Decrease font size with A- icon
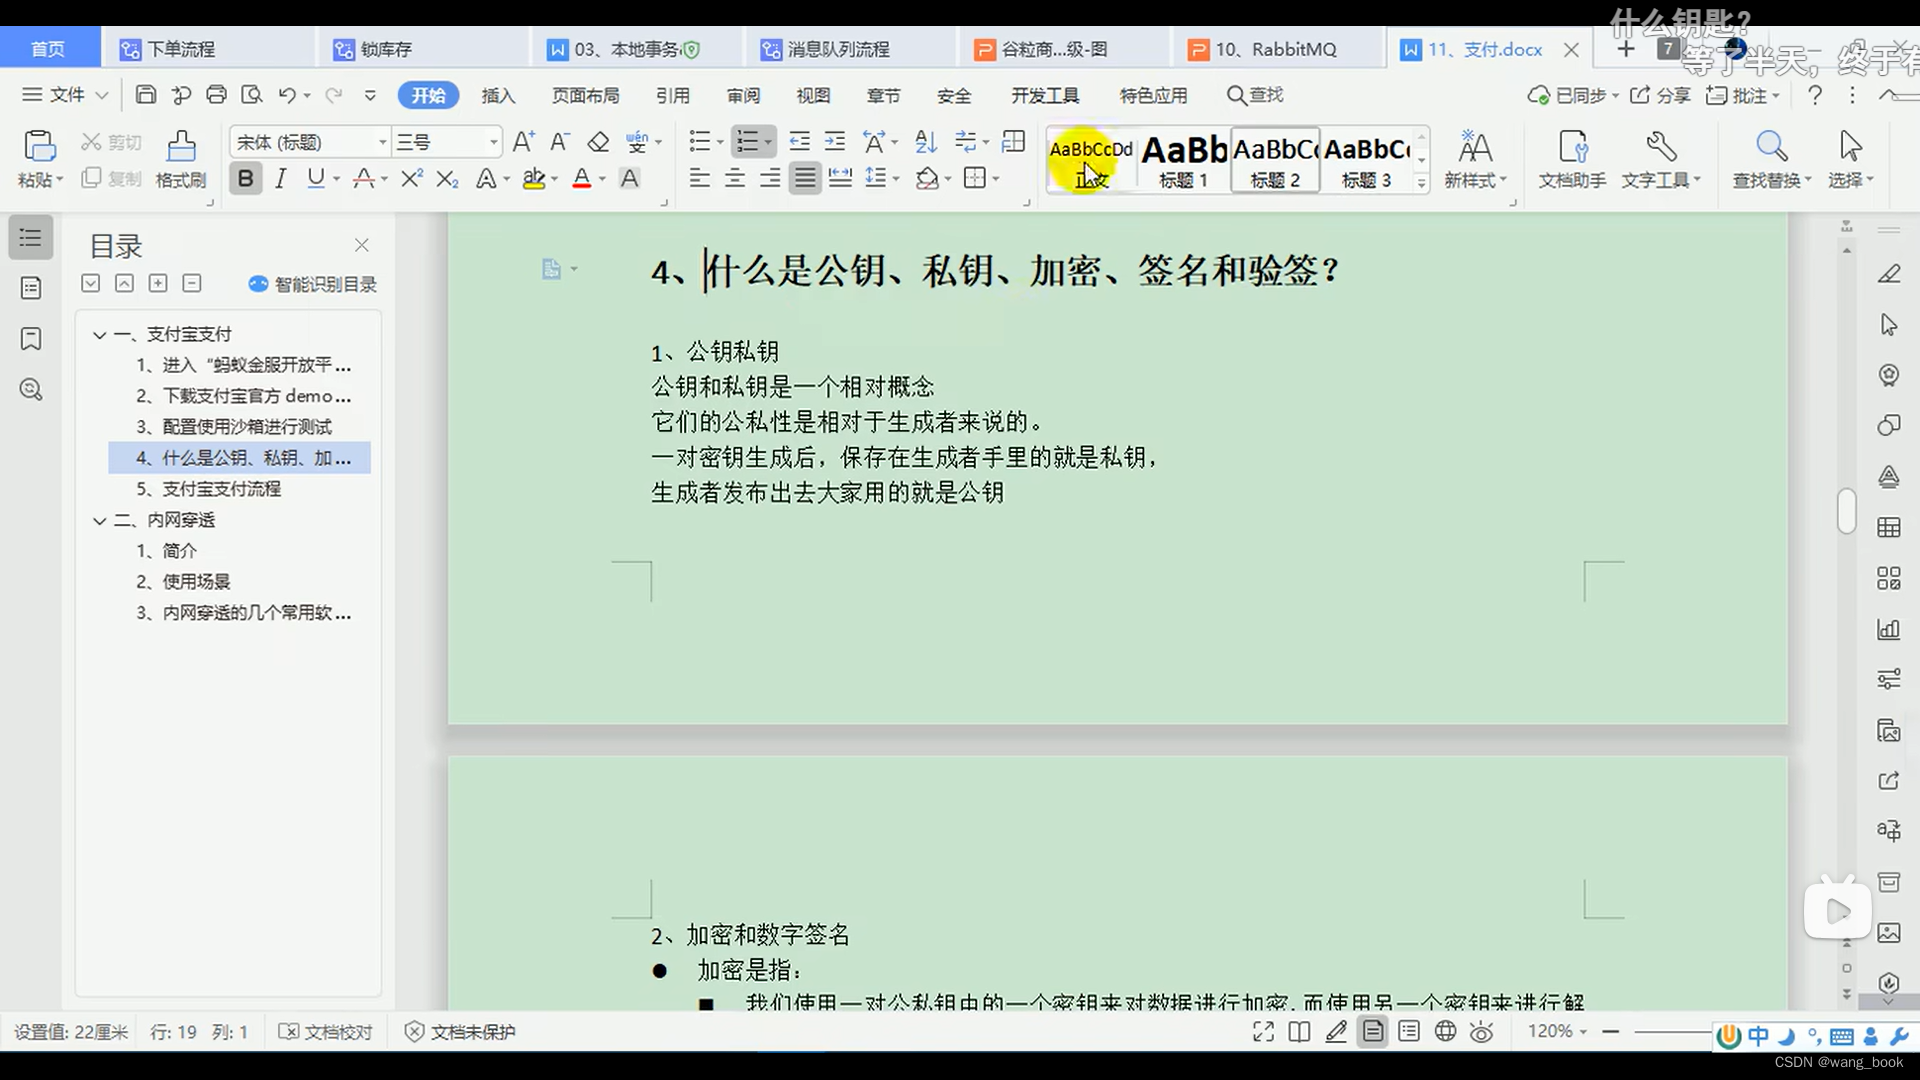The height and width of the screenshot is (1080, 1920). point(560,142)
